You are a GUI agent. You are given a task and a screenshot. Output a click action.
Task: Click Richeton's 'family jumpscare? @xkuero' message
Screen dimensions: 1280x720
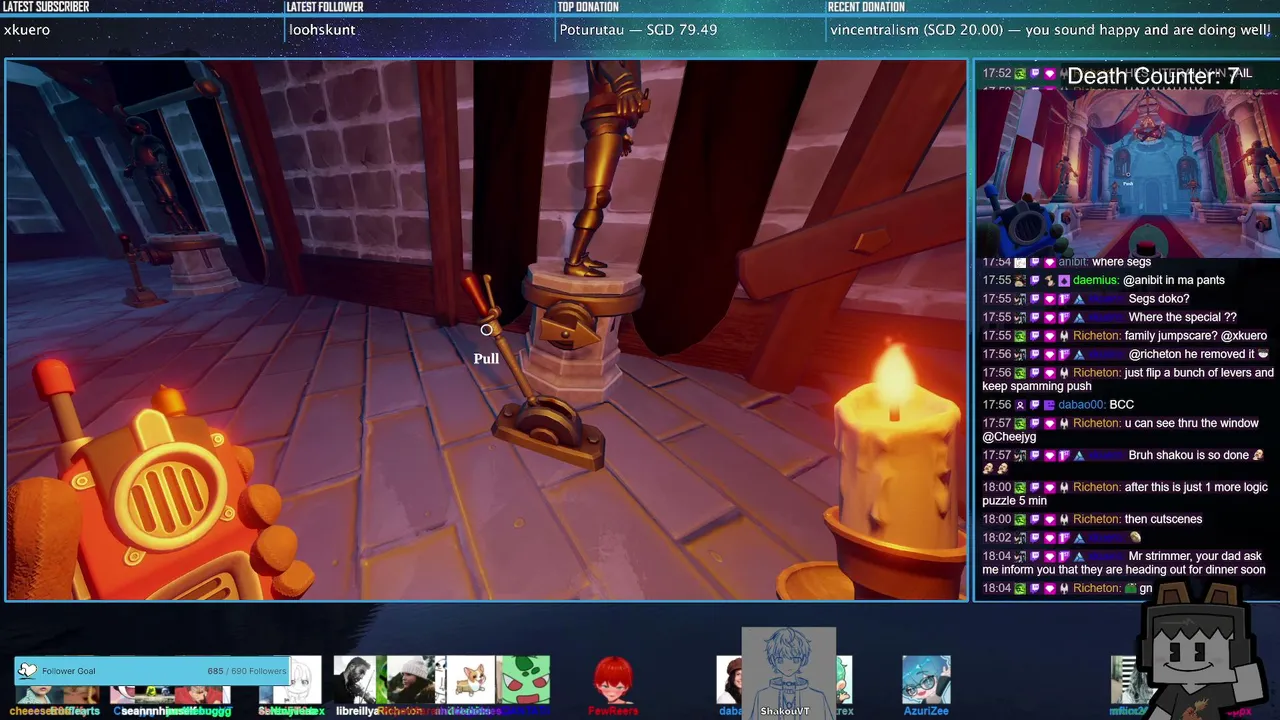click(x=1196, y=336)
